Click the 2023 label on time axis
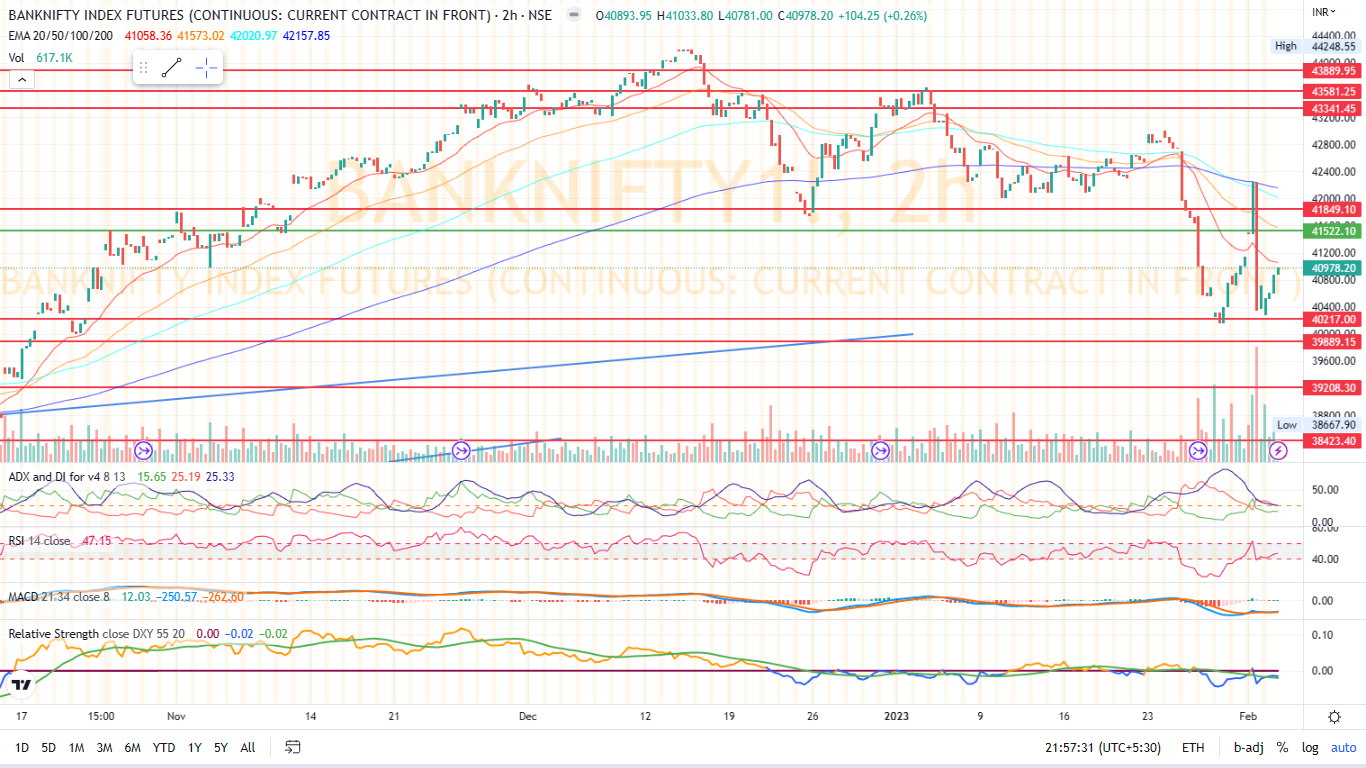Image resolution: width=1366 pixels, height=768 pixels. (x=895, y=716)
